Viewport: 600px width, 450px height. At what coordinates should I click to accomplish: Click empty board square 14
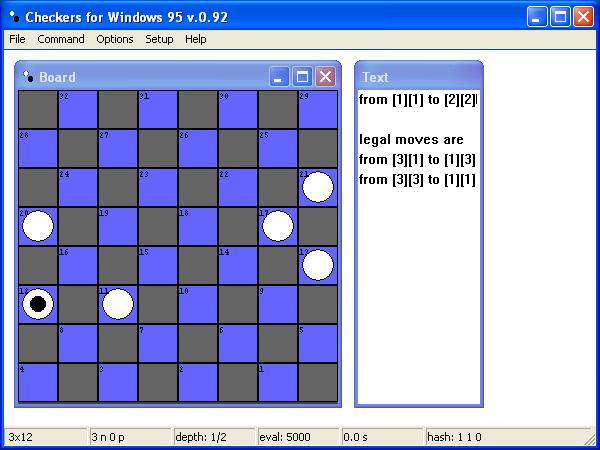(x=238, y=266)
